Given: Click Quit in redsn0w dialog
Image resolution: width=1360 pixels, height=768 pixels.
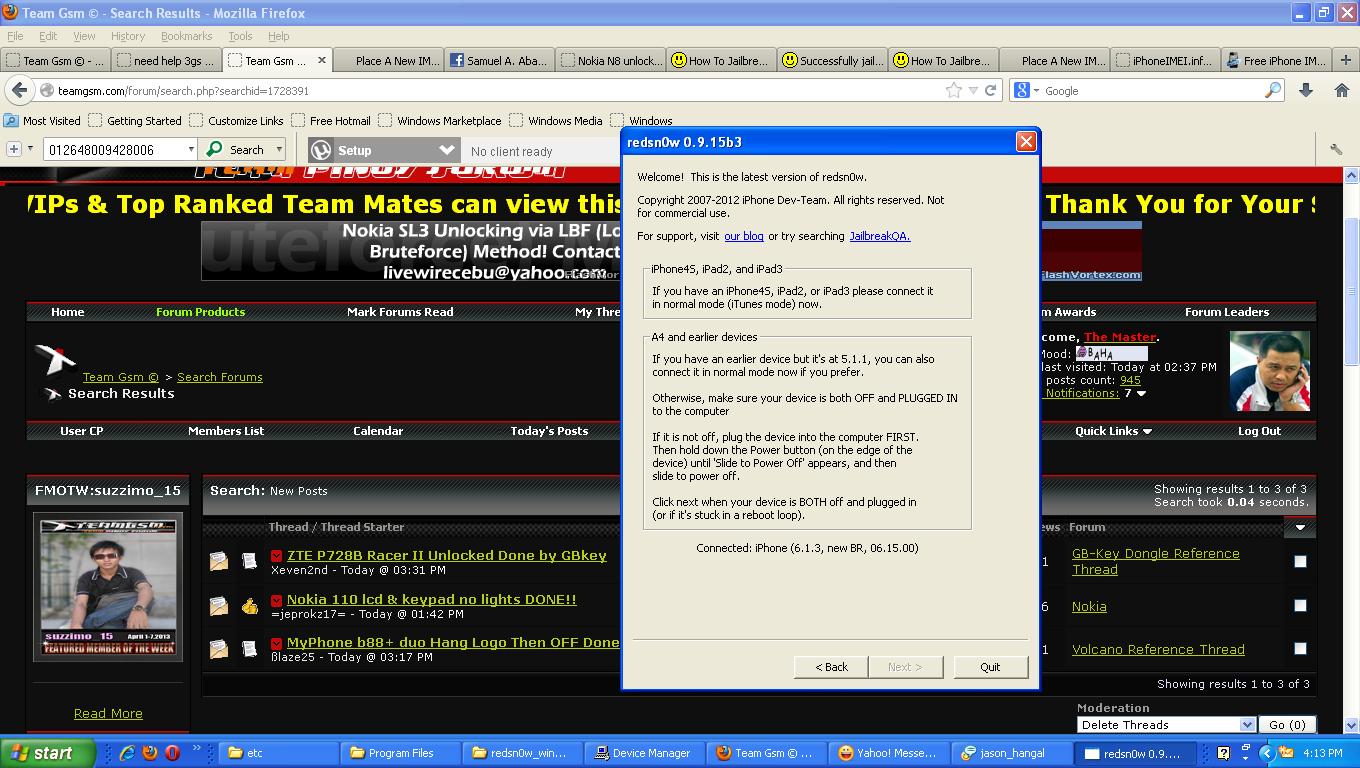Looking at the screenshot, I should 990,667.
